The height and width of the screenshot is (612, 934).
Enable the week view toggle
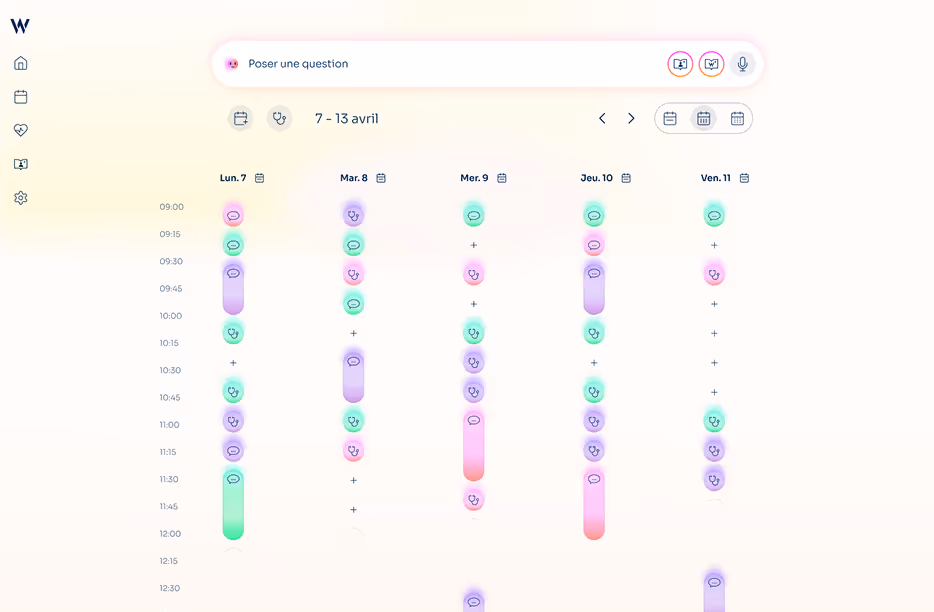(x=703, y=118)
